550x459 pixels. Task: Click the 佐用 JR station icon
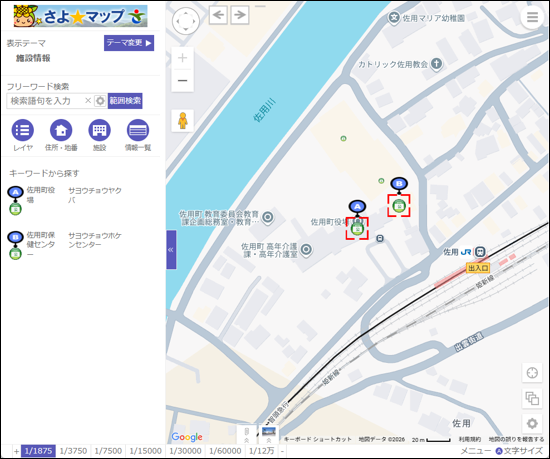click(x=480, y=252)
